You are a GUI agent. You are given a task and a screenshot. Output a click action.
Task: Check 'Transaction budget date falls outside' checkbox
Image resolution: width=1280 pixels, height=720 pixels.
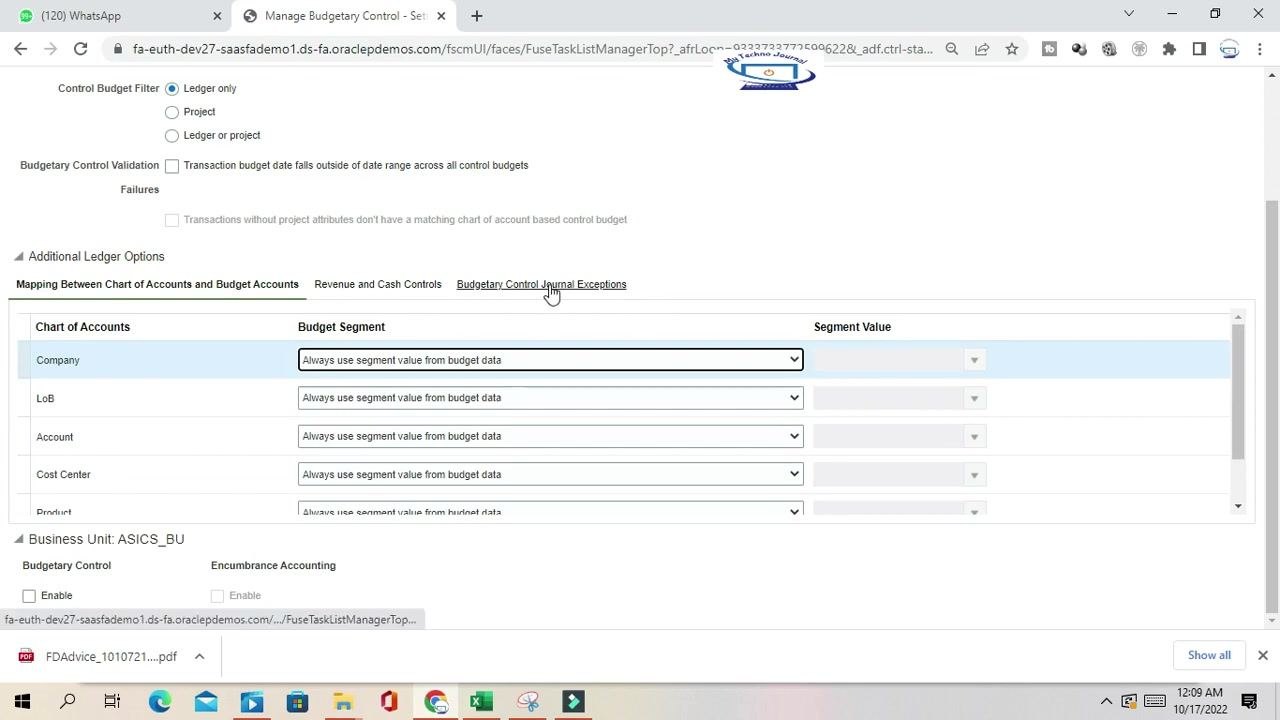coord(172,166)
